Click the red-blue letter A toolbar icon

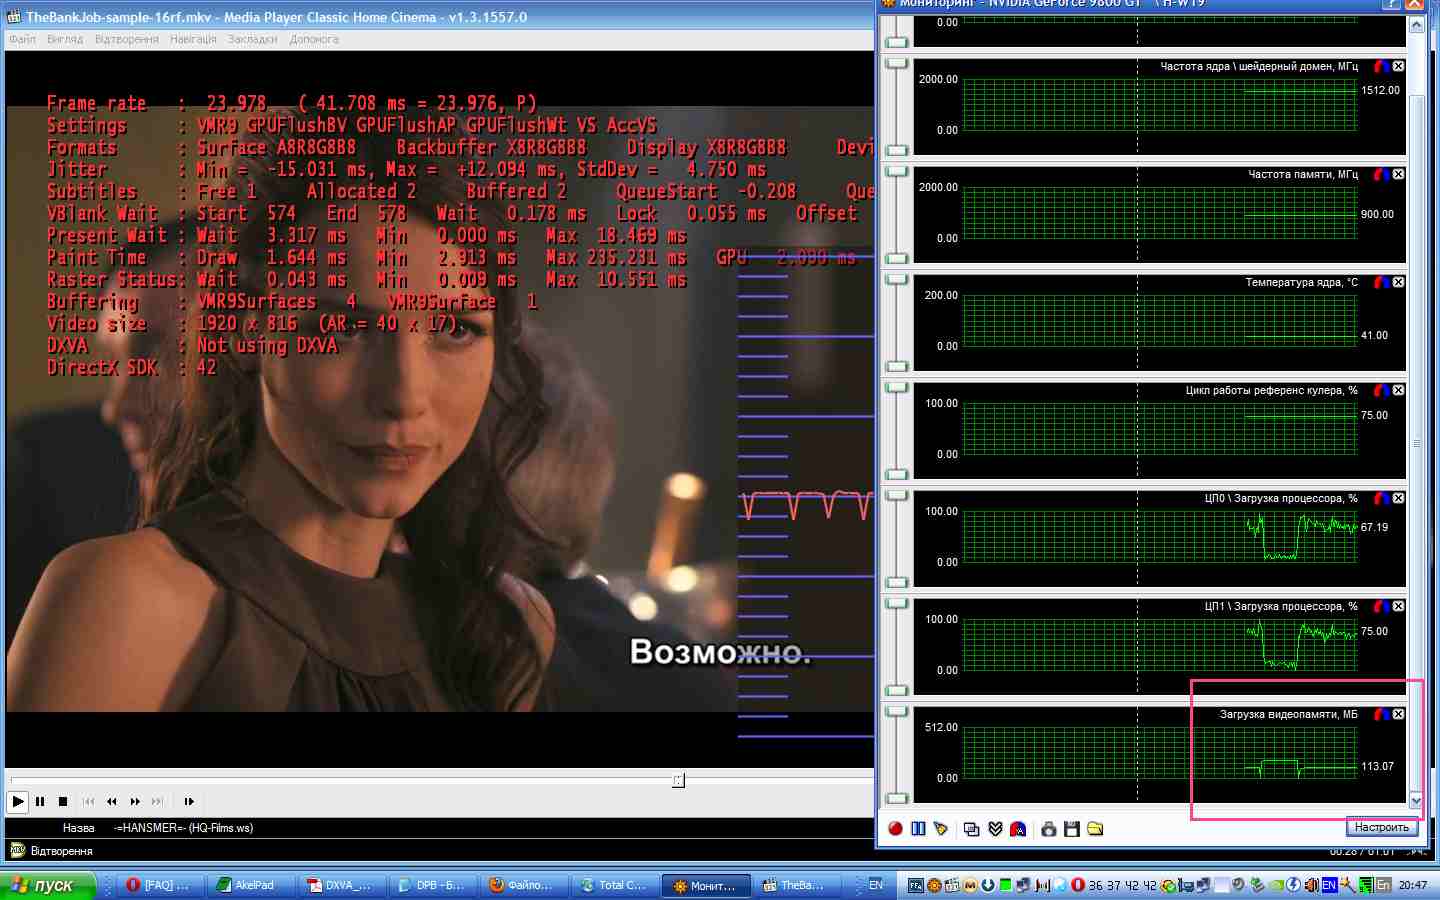click(1018, 828)
